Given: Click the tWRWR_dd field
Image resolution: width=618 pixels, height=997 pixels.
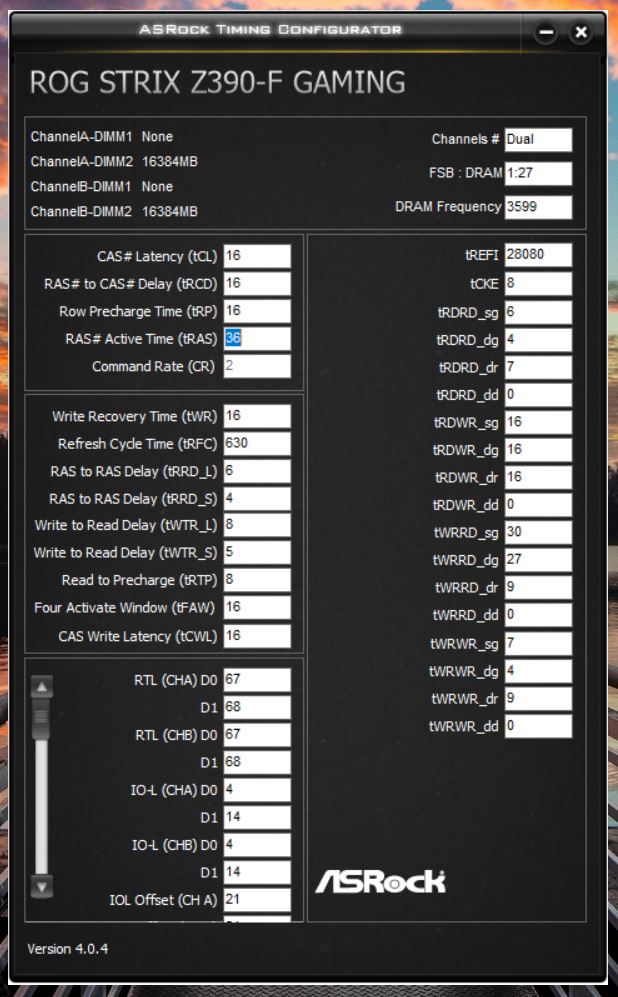Looking at the screenshot, I should click(539, 725).
